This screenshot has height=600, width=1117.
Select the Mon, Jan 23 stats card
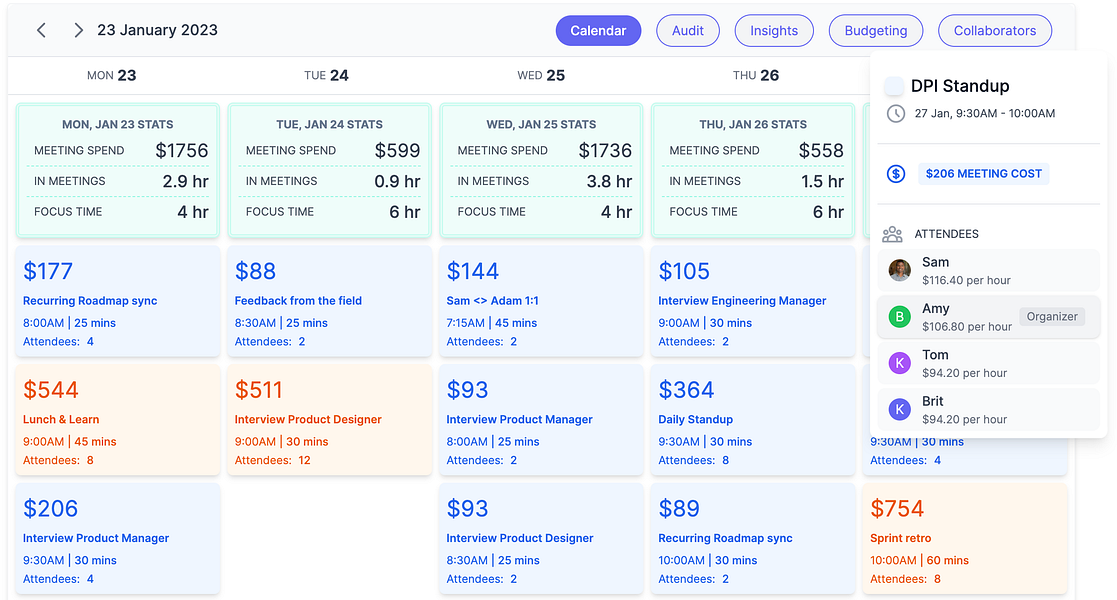pyautogui.click(x=117, y=171)
